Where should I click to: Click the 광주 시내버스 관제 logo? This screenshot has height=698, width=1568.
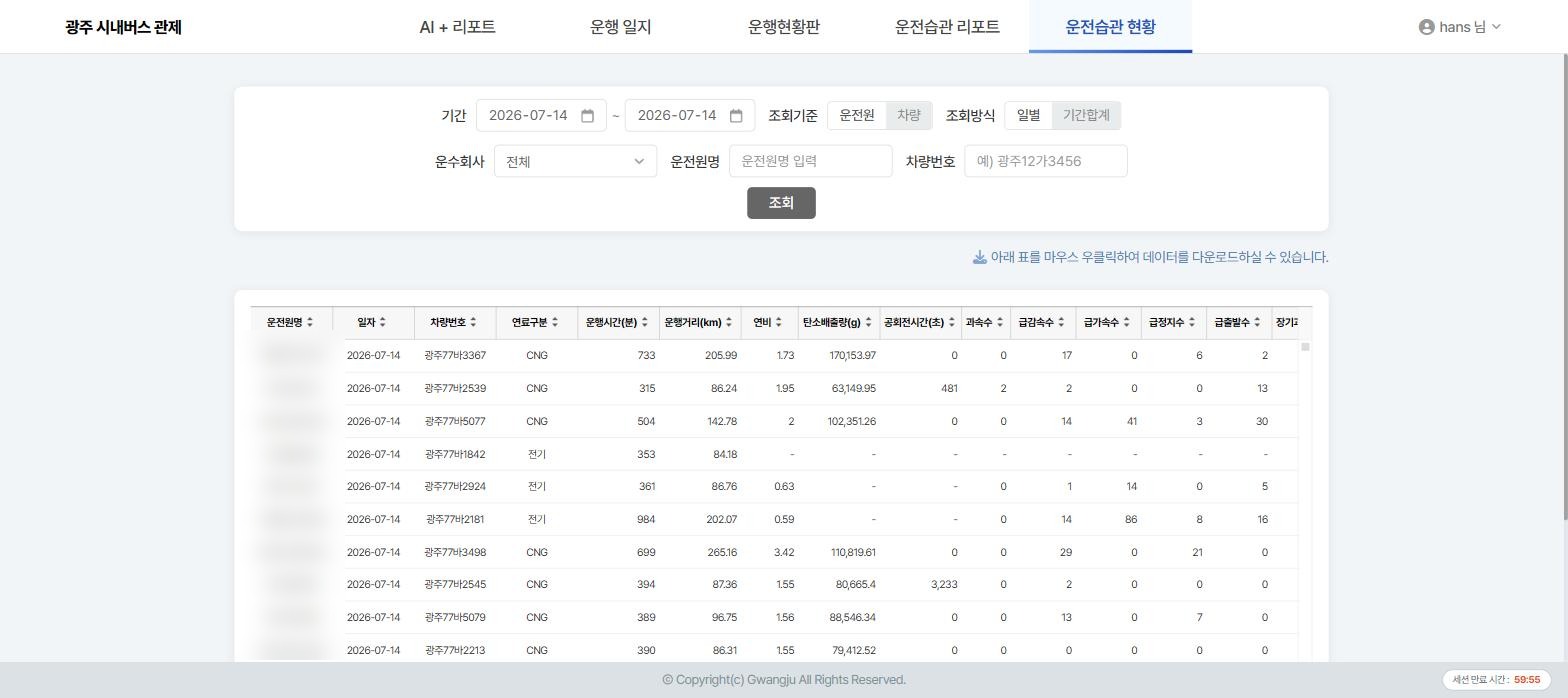point(123,27)
